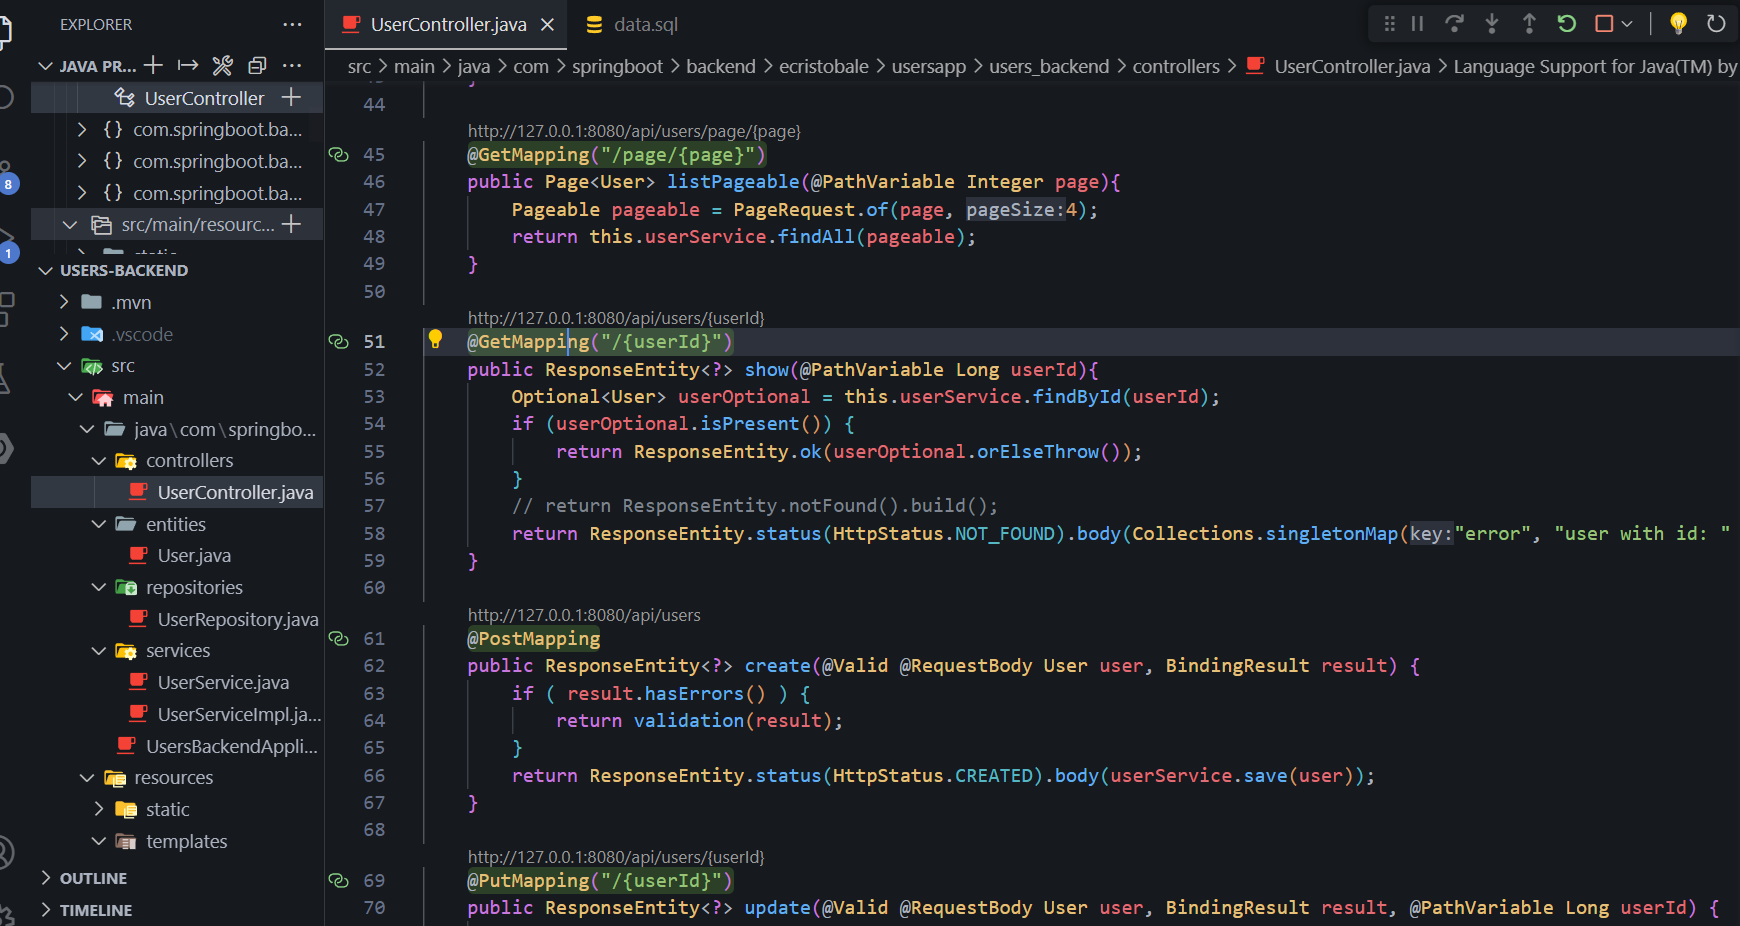Image resolution: width=1740 pixels, height=926 pixels.
Task: Stop debugging with the red square
Action: point(1604,24)
